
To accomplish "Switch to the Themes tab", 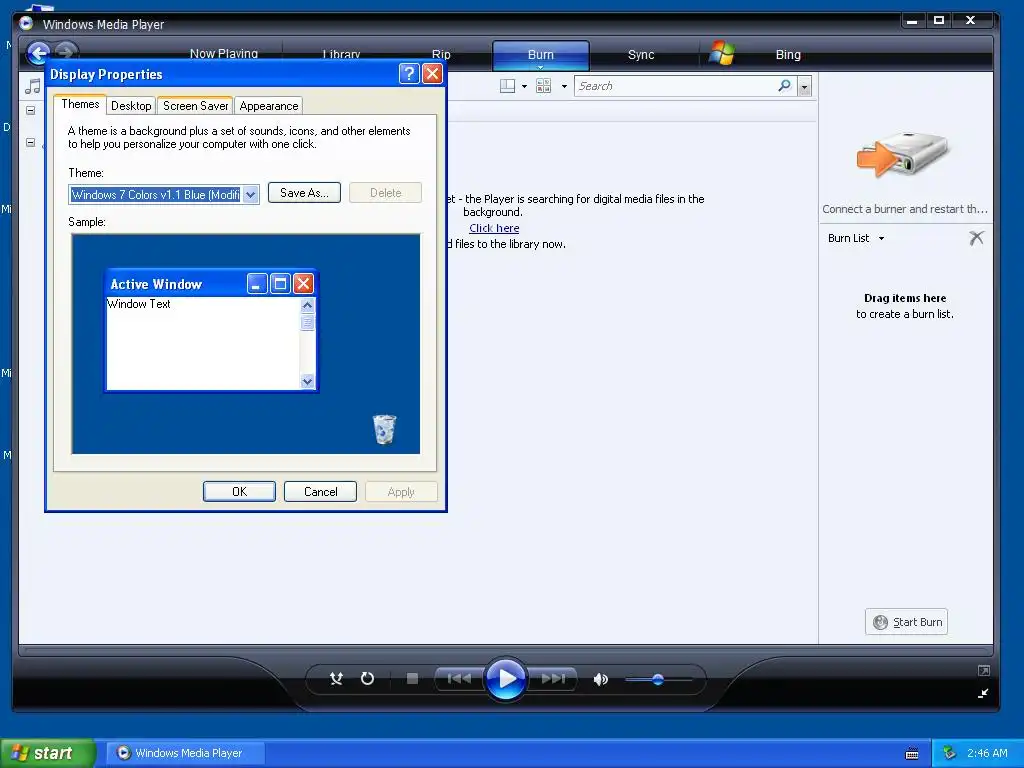I will (80, 104).
